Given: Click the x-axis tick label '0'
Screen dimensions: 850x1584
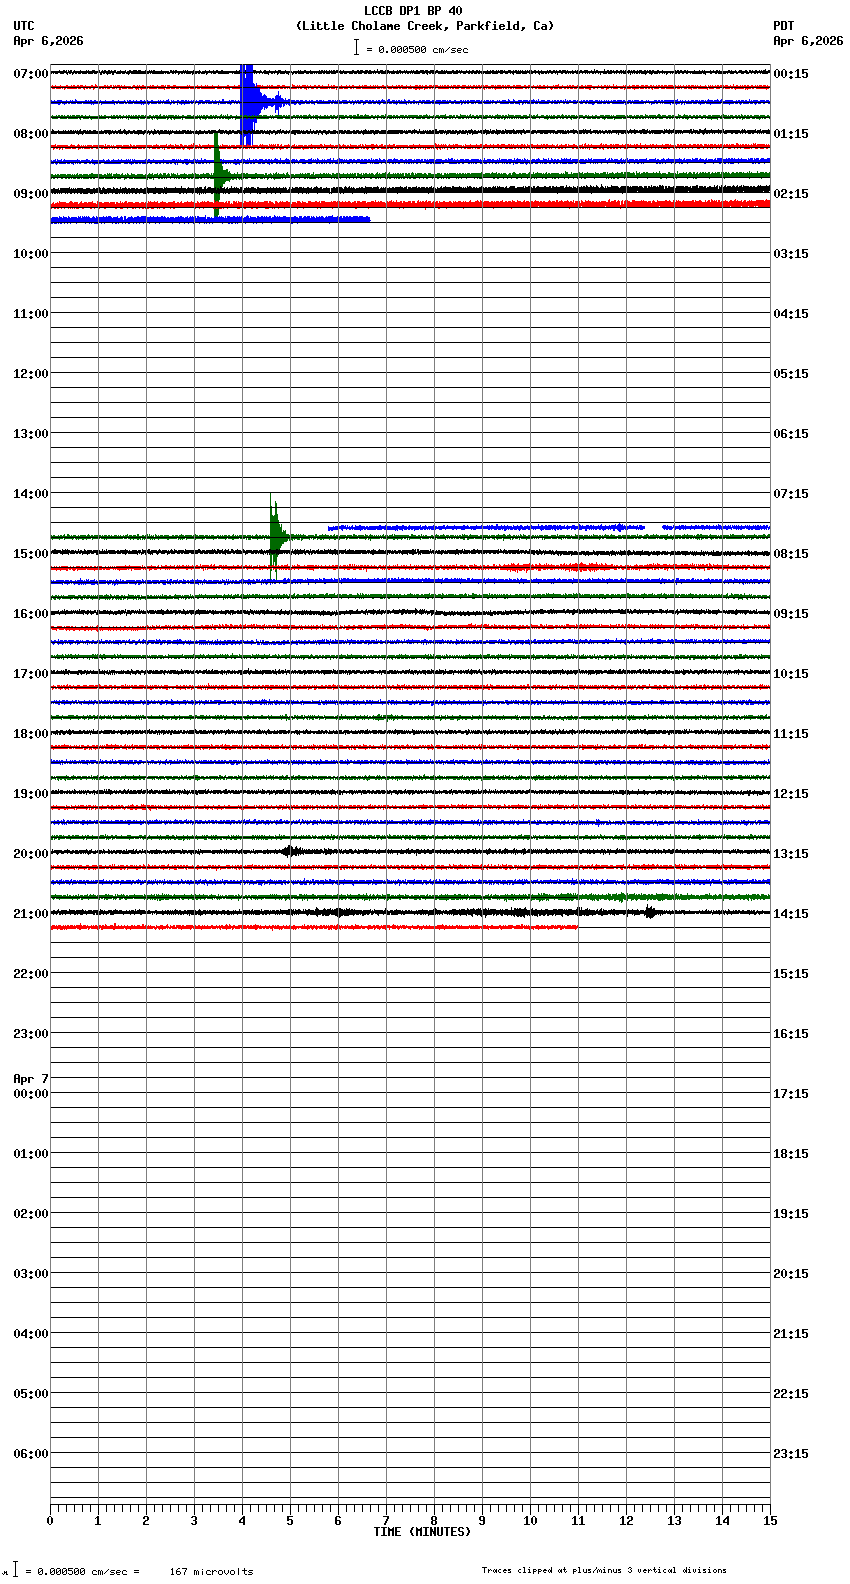Looking at the screenshot, I should (x=50, y=1521).
